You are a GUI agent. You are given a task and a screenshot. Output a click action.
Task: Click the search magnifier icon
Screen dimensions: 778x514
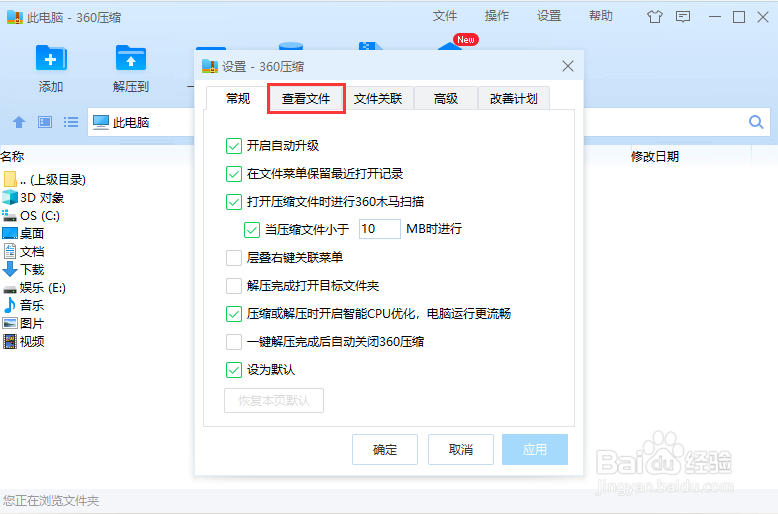point(756,122)
